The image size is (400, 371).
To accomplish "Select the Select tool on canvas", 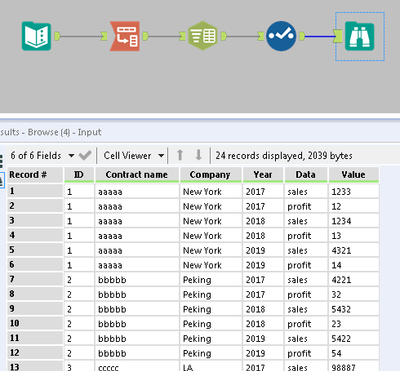I will tap(281, 36).
